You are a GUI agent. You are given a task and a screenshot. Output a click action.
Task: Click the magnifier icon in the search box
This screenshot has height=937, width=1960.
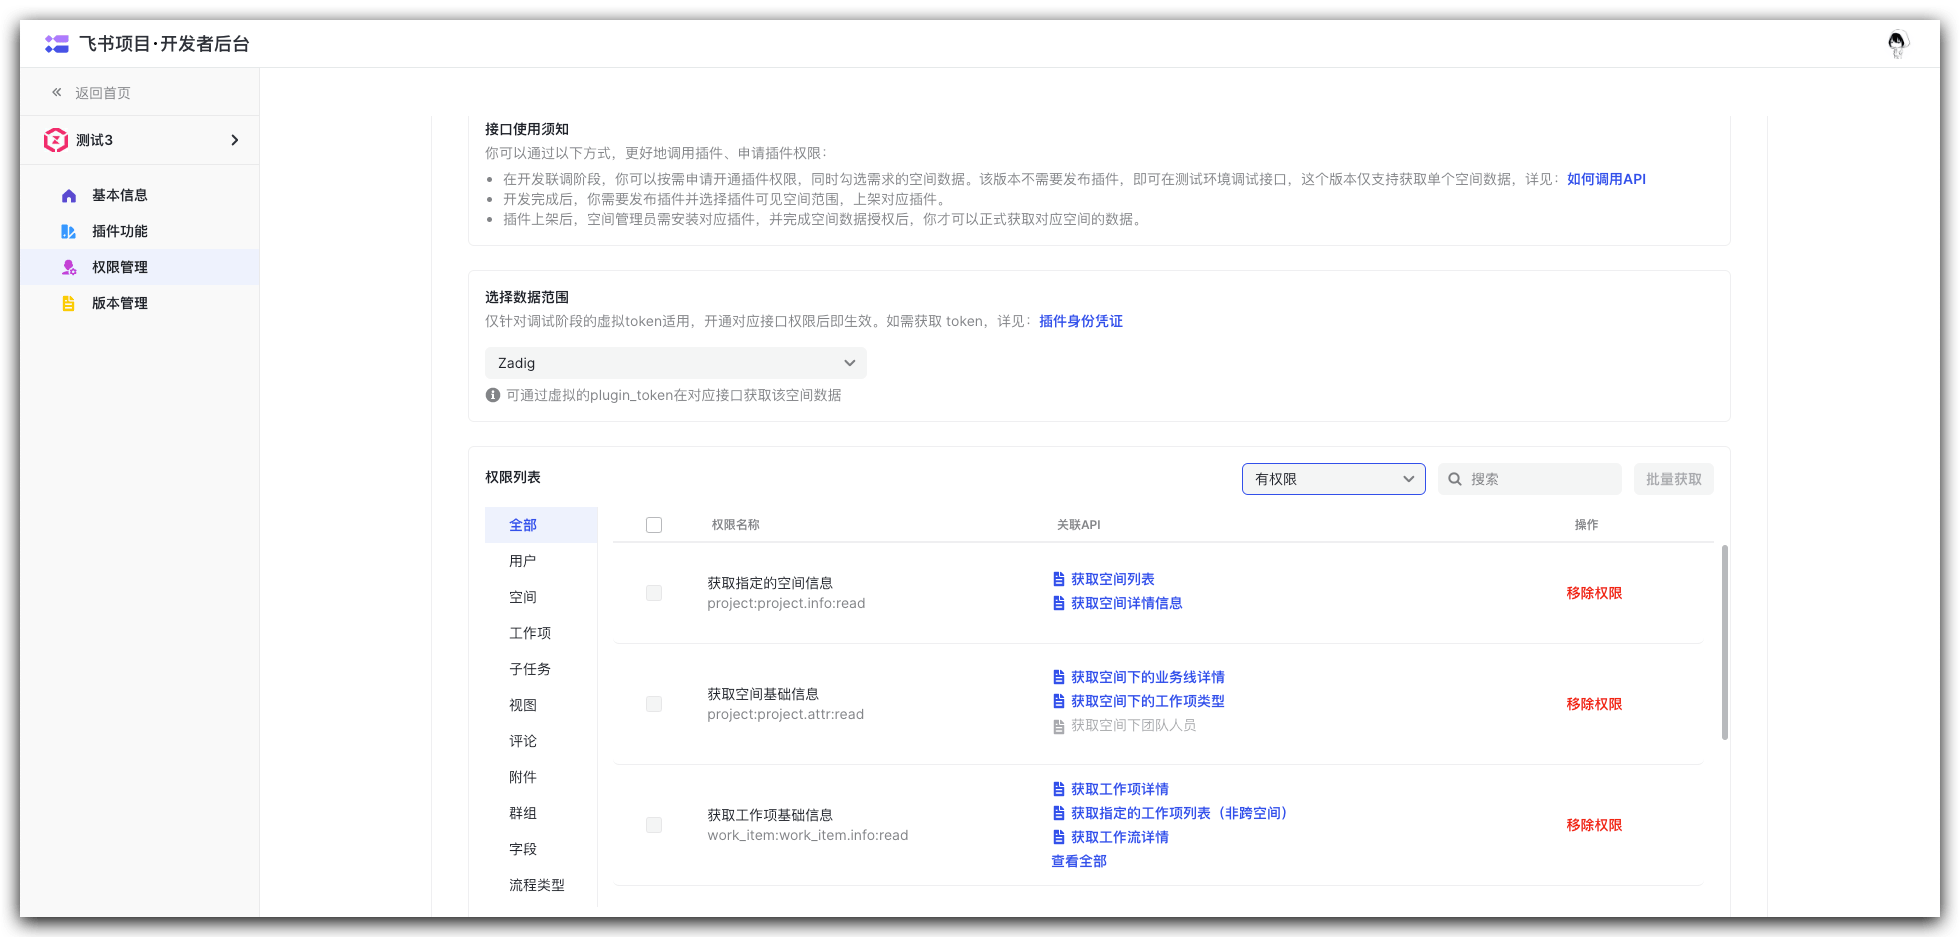point(1455,479)
